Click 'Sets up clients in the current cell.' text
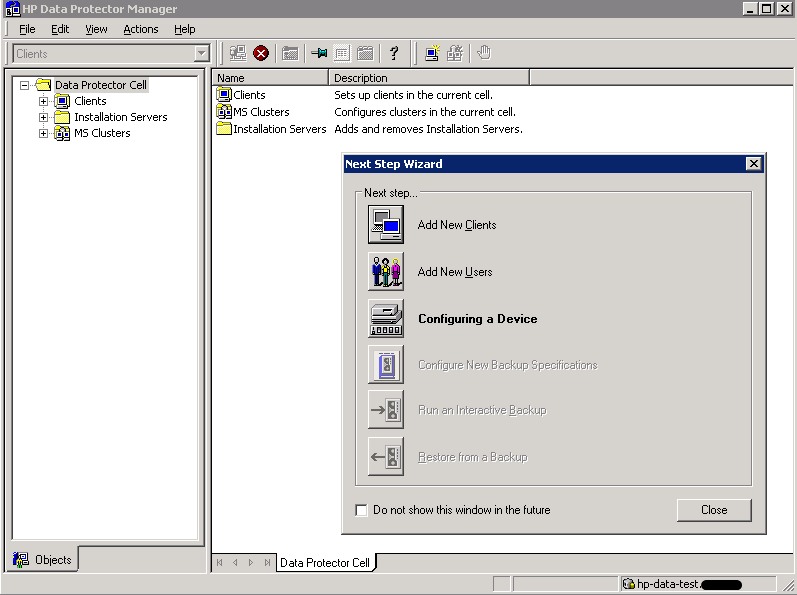 (413, 95)
